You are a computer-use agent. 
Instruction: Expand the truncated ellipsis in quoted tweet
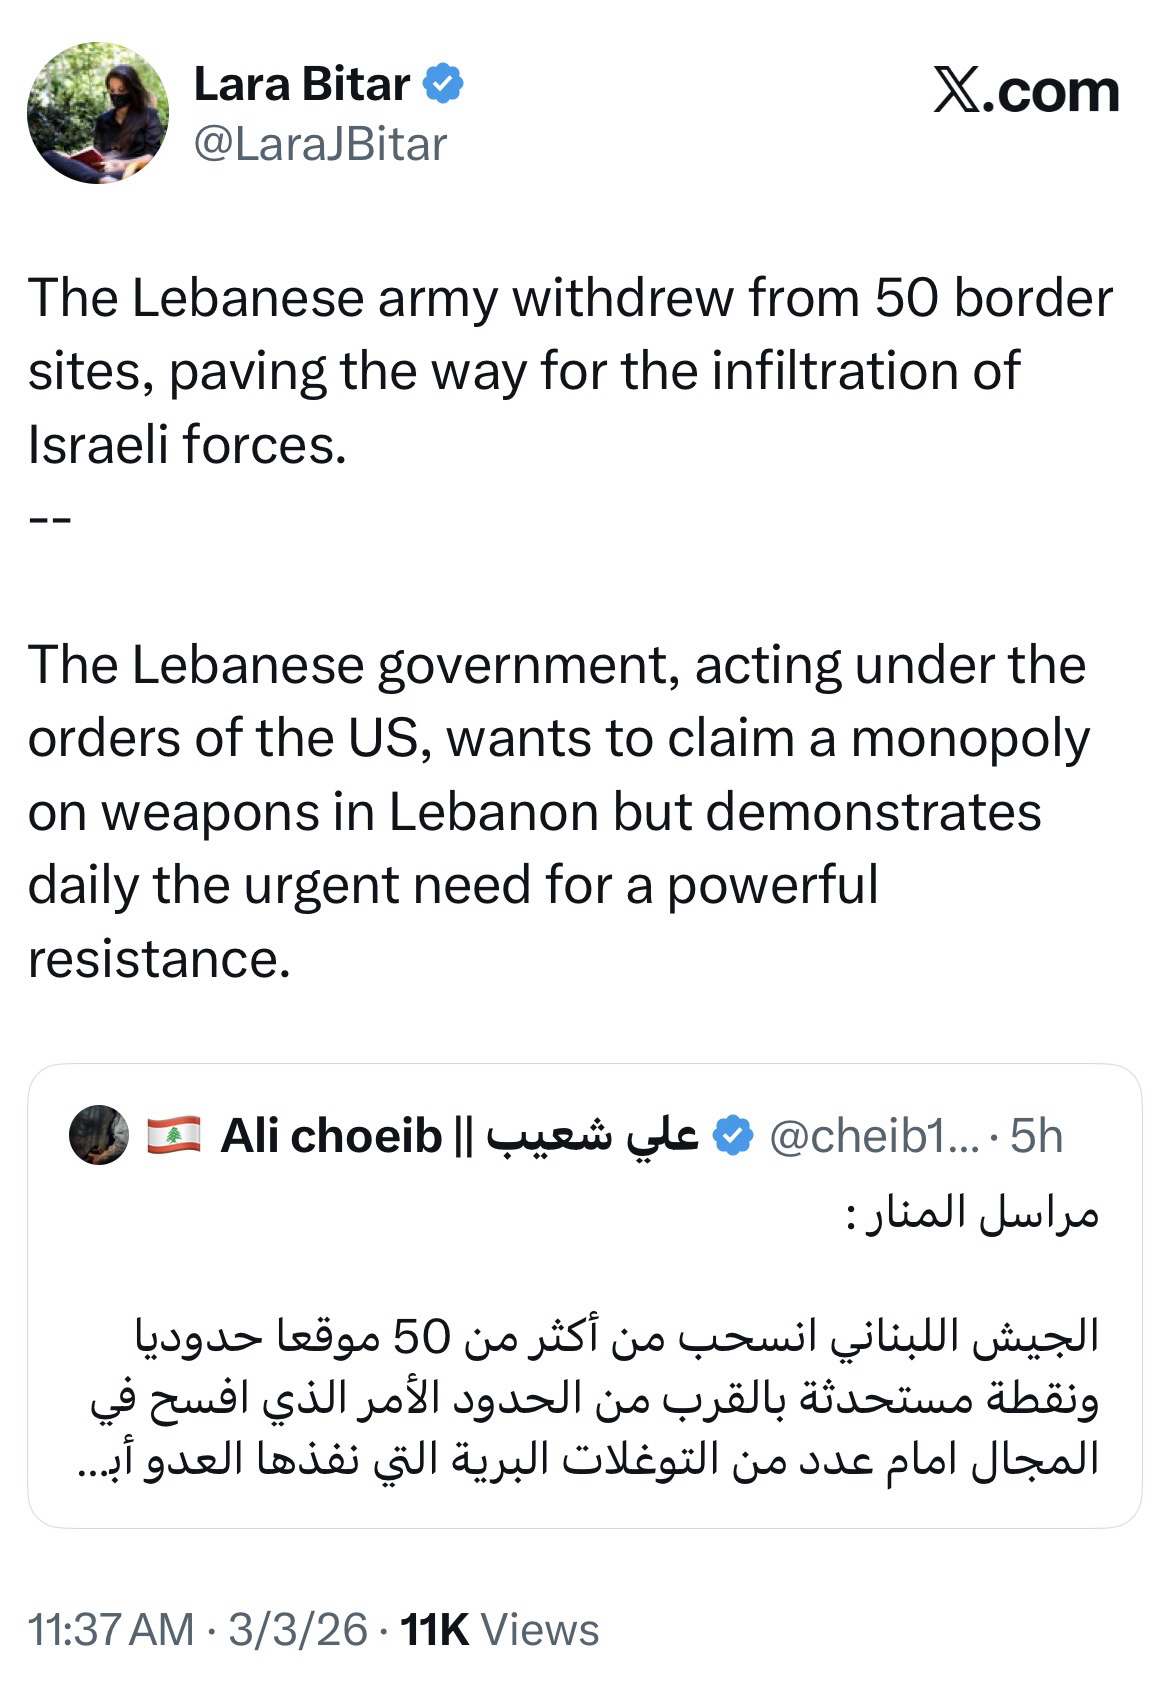(x=90, y=1461)
